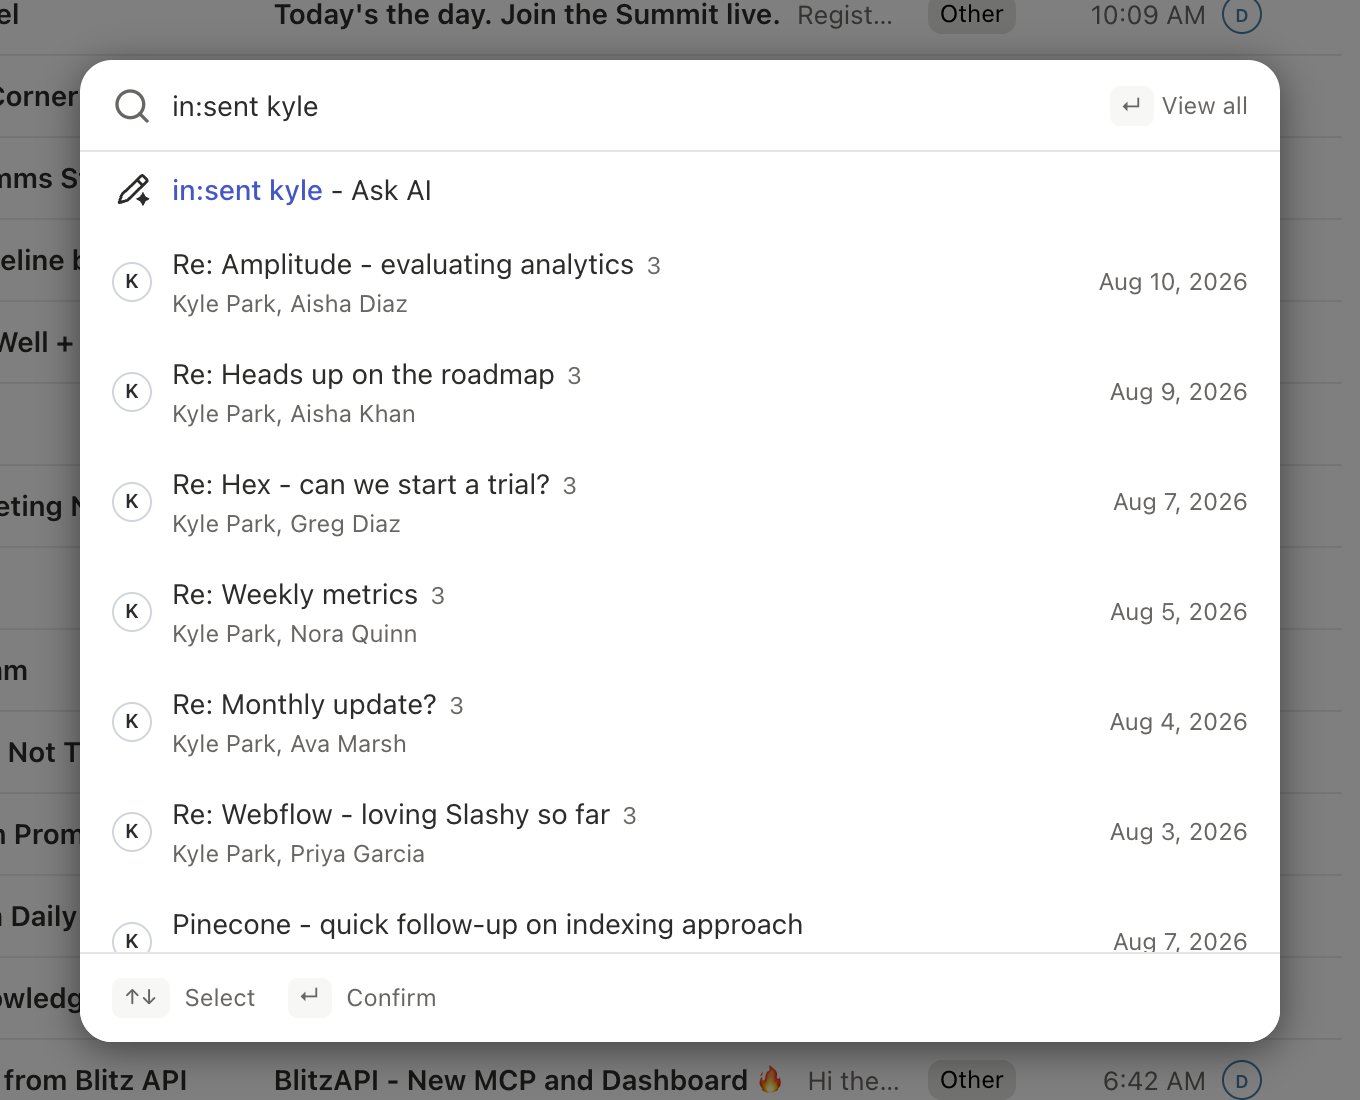Click View all to see full results
The height and width of the screenshot is (1100, 1360).
pos(1204,106)
